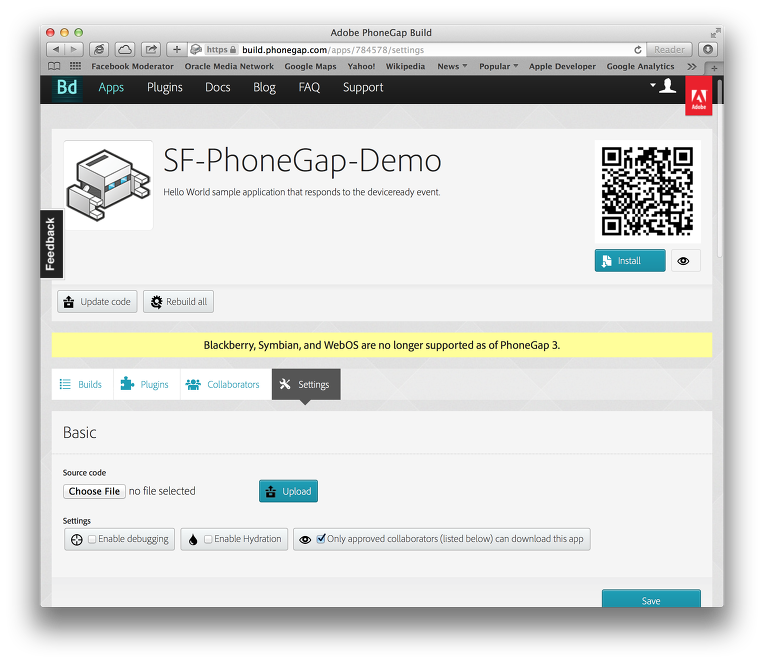The height and width of the screenshot is (663, 764).
Task: Click the Upload button
Action: 288,491
